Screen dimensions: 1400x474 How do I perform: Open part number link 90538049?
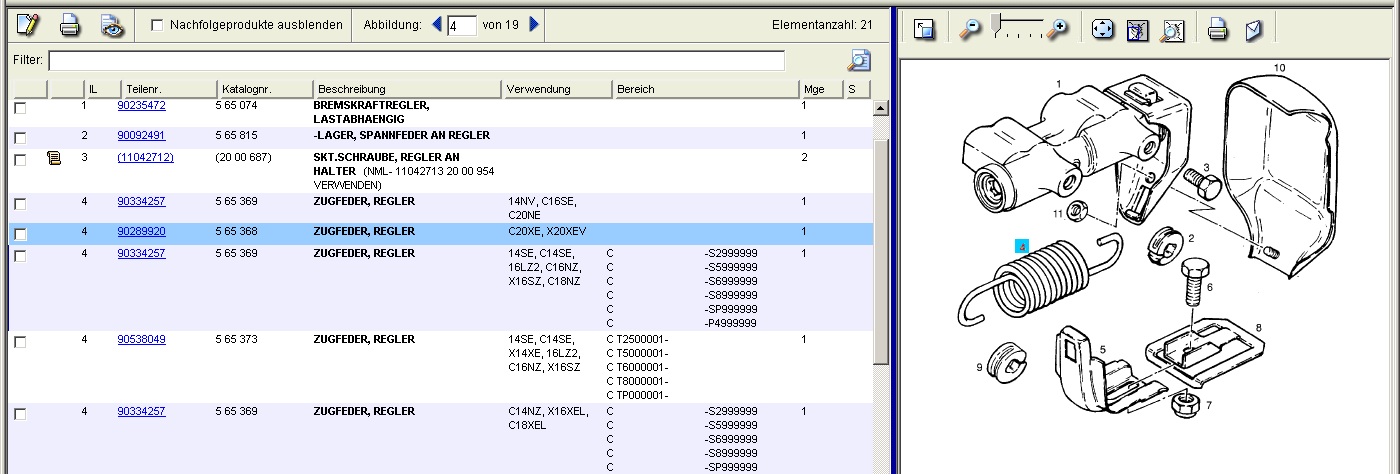(x=141, y=339)
